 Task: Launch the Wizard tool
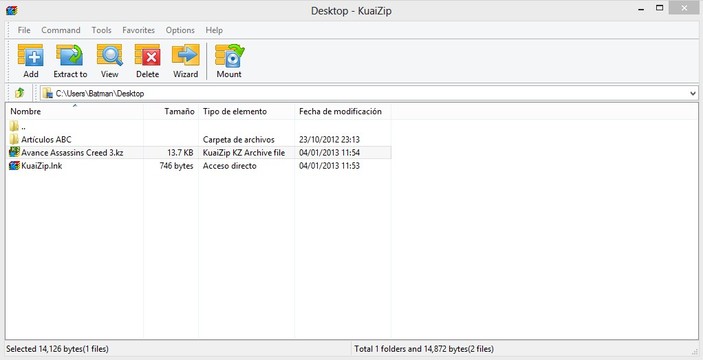coord(186,61)
